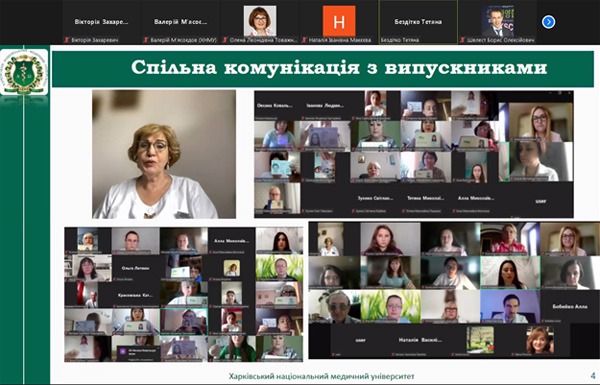Click muted mic icon beside Олена Леонідівна
Viewport: 600px width, 385px height.
225,40
